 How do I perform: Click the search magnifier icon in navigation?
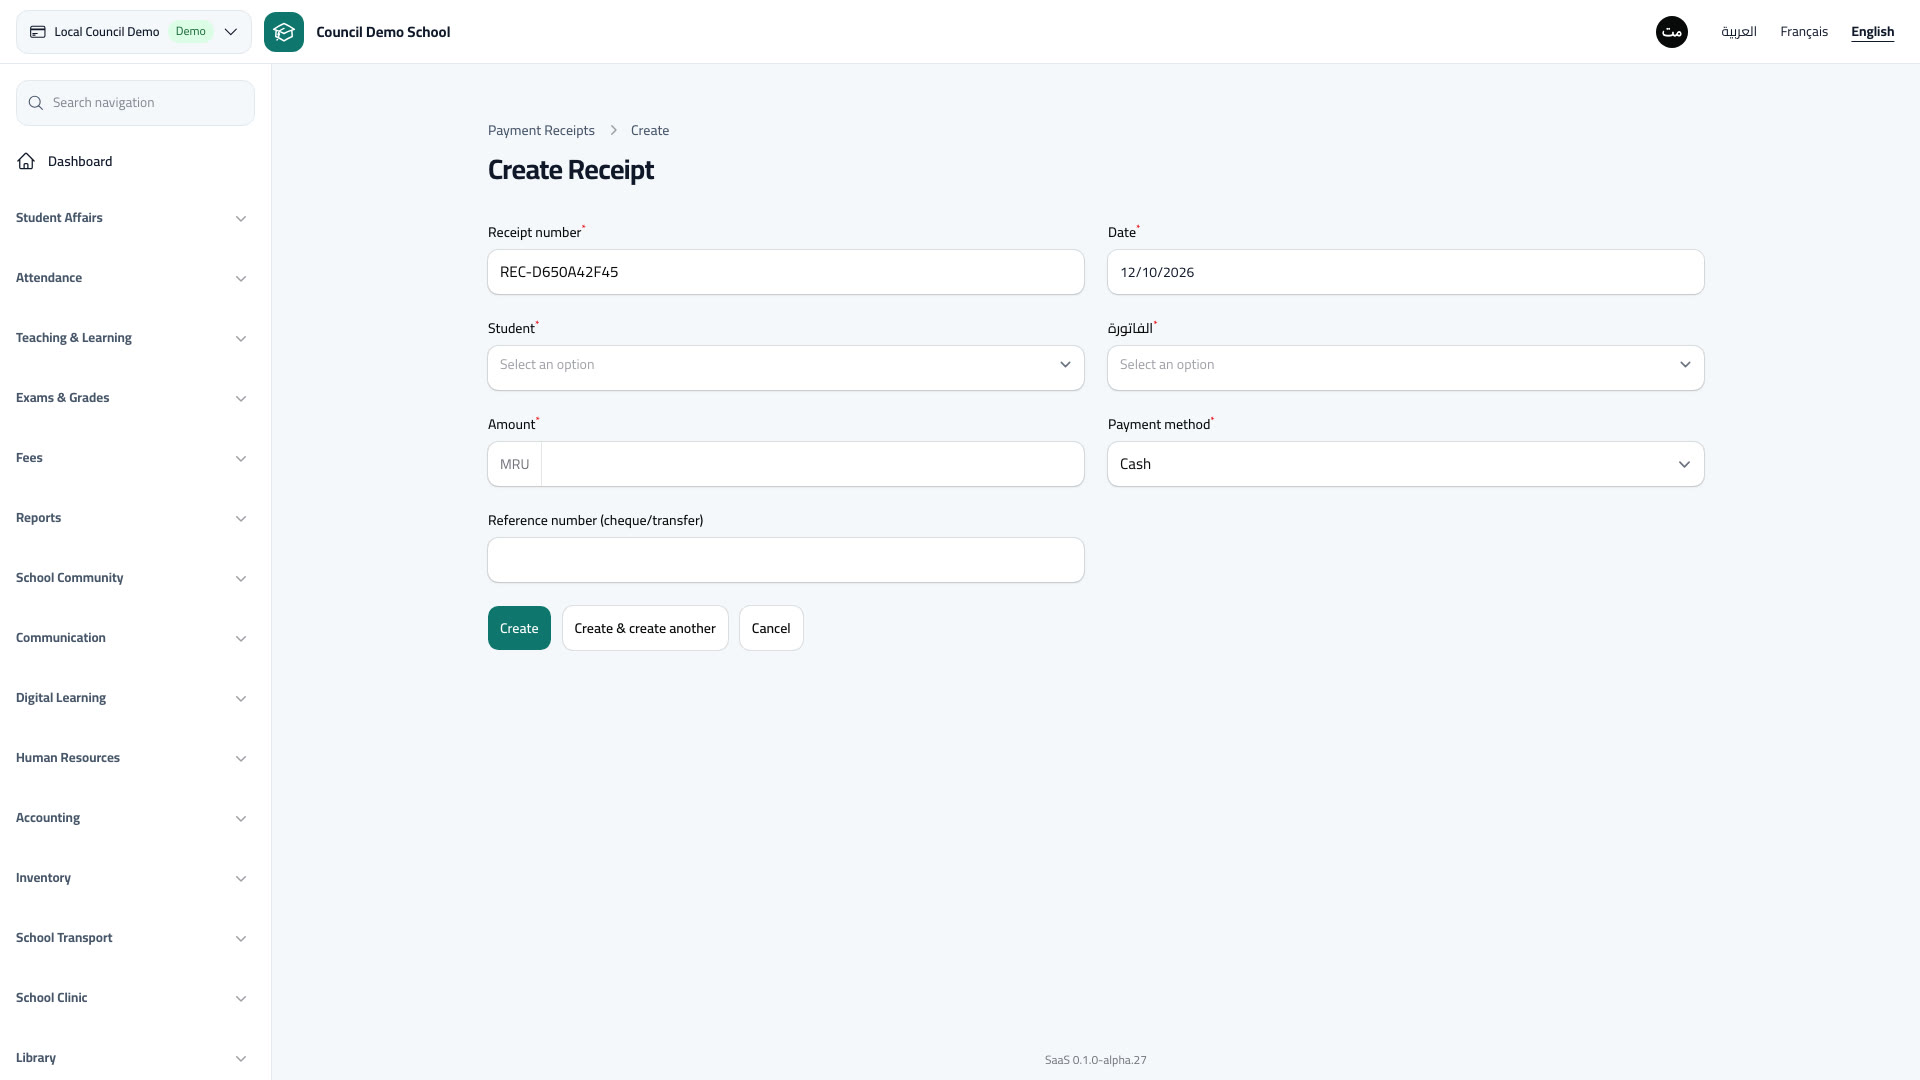[36, 103]
